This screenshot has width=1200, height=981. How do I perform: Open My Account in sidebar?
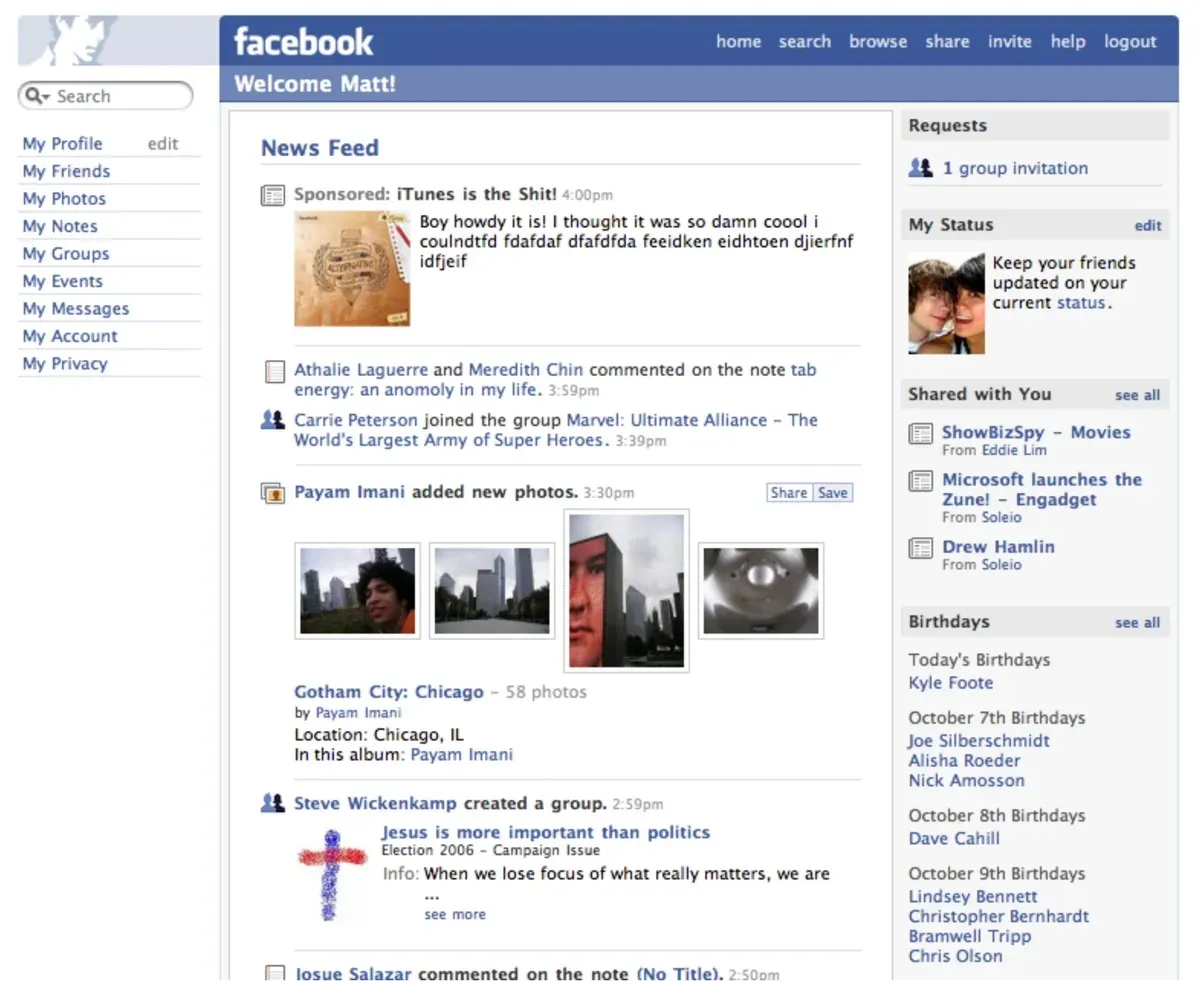pos(70,336)
